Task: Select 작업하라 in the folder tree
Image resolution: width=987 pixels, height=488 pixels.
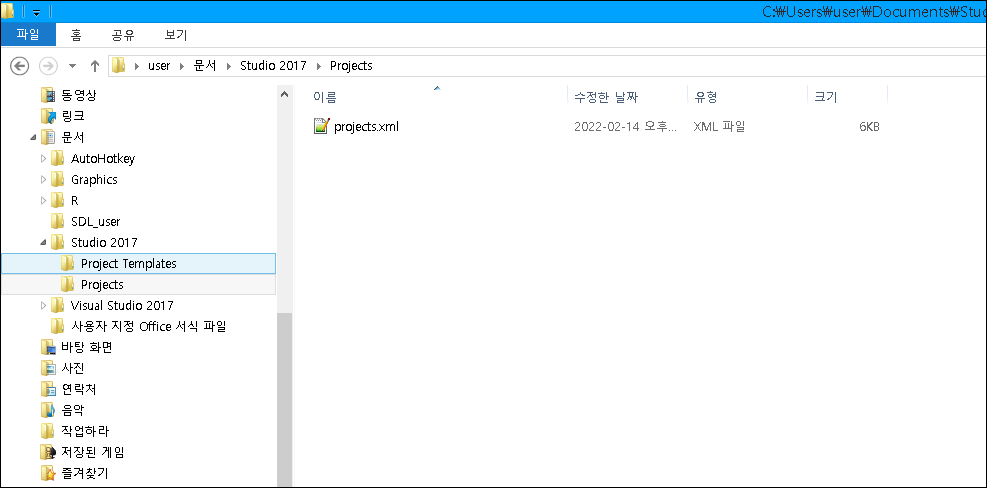Action: coord(85,431)
